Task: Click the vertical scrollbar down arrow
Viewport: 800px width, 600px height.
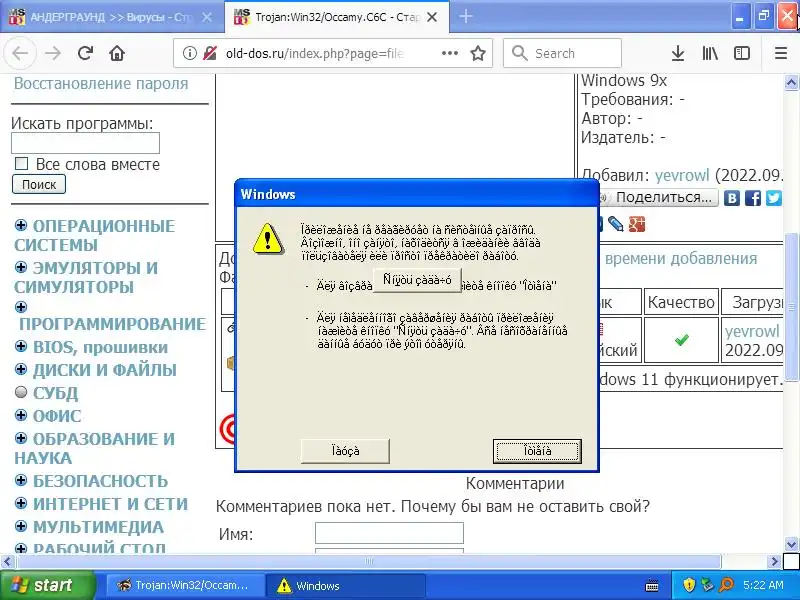Action: click(791, 544)
